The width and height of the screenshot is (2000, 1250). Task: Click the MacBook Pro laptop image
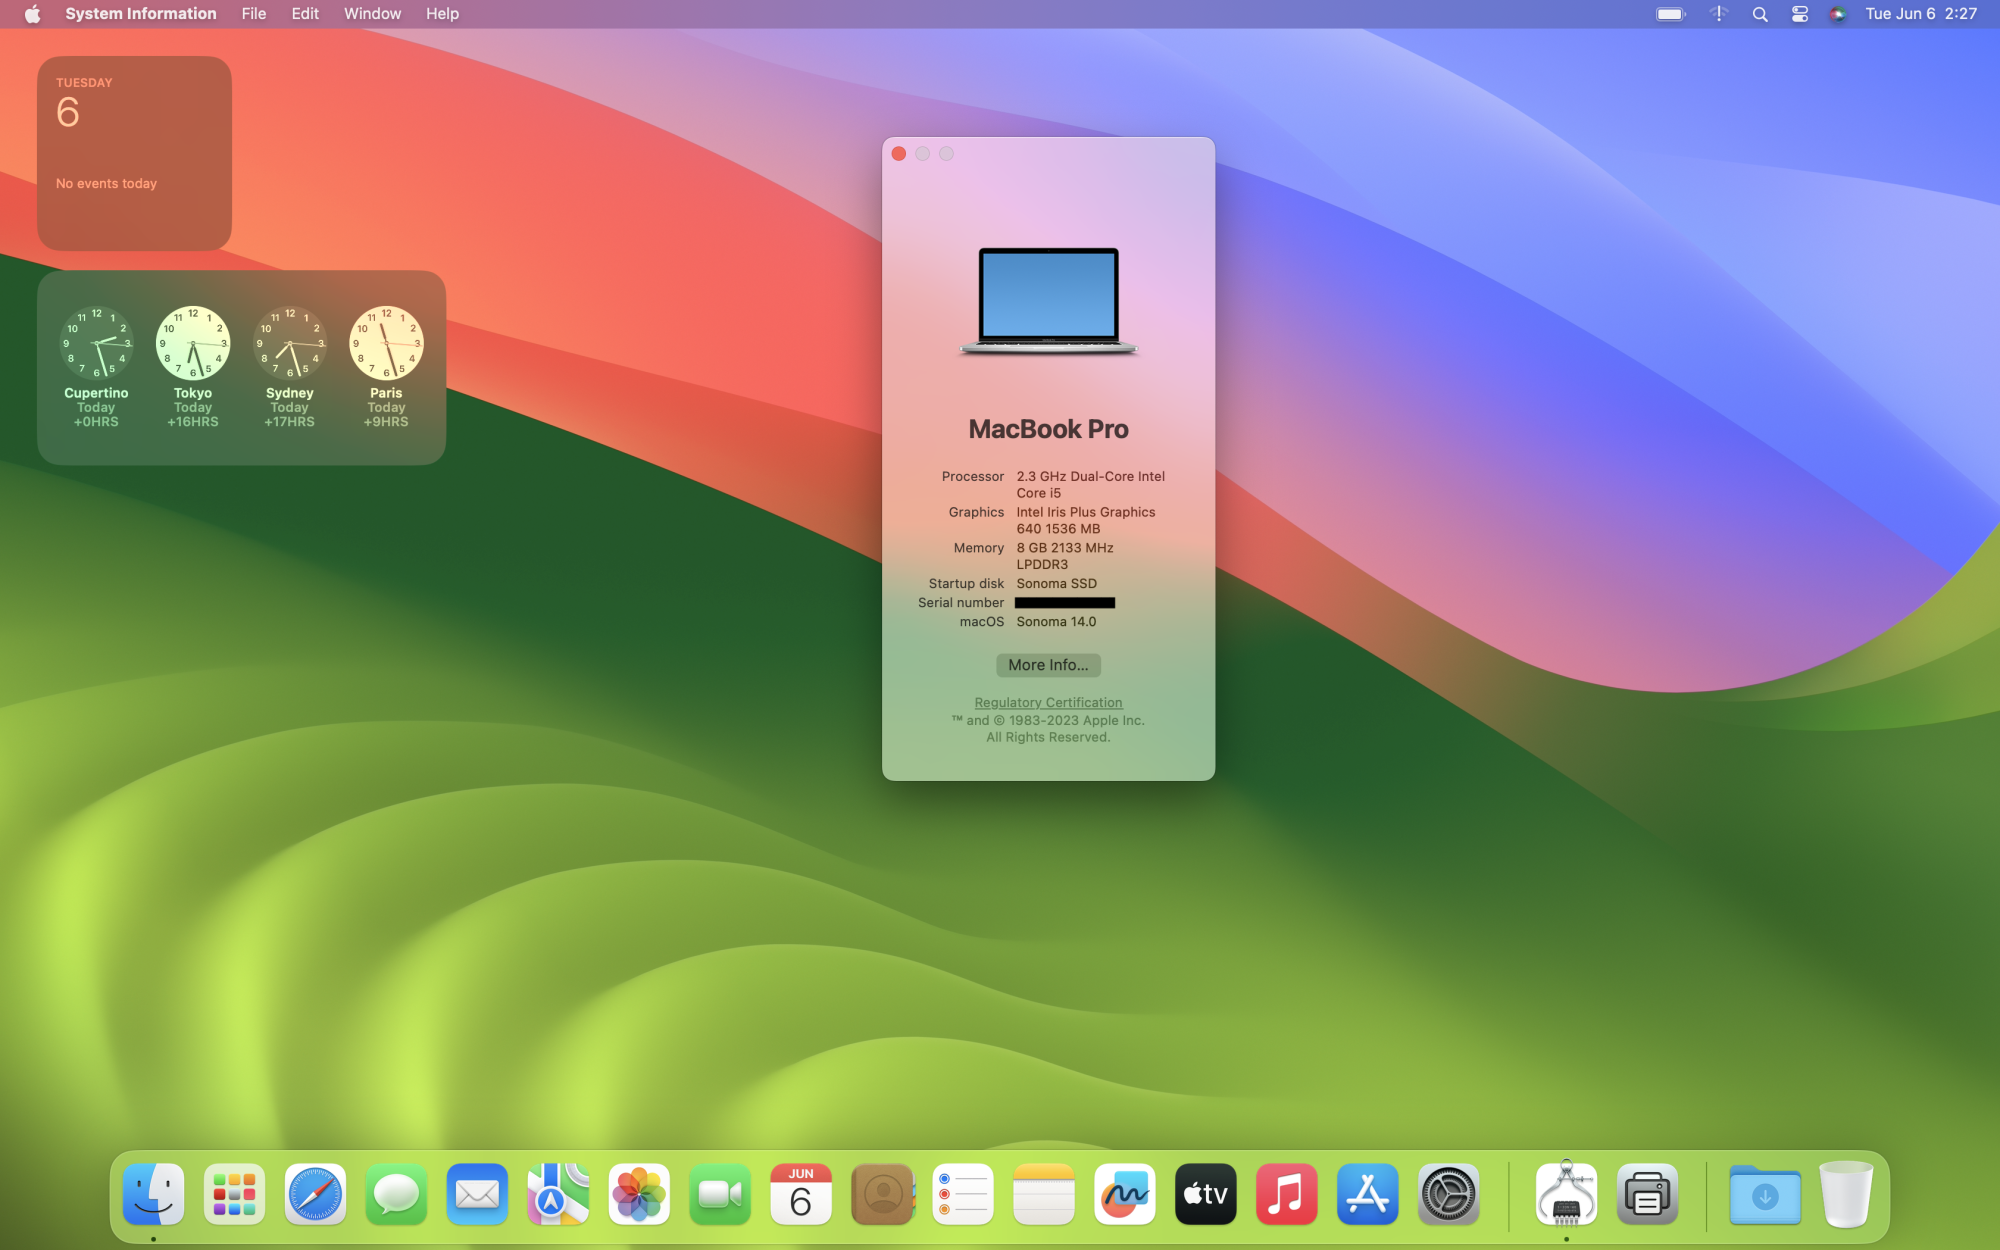[x=1048, y=301]
